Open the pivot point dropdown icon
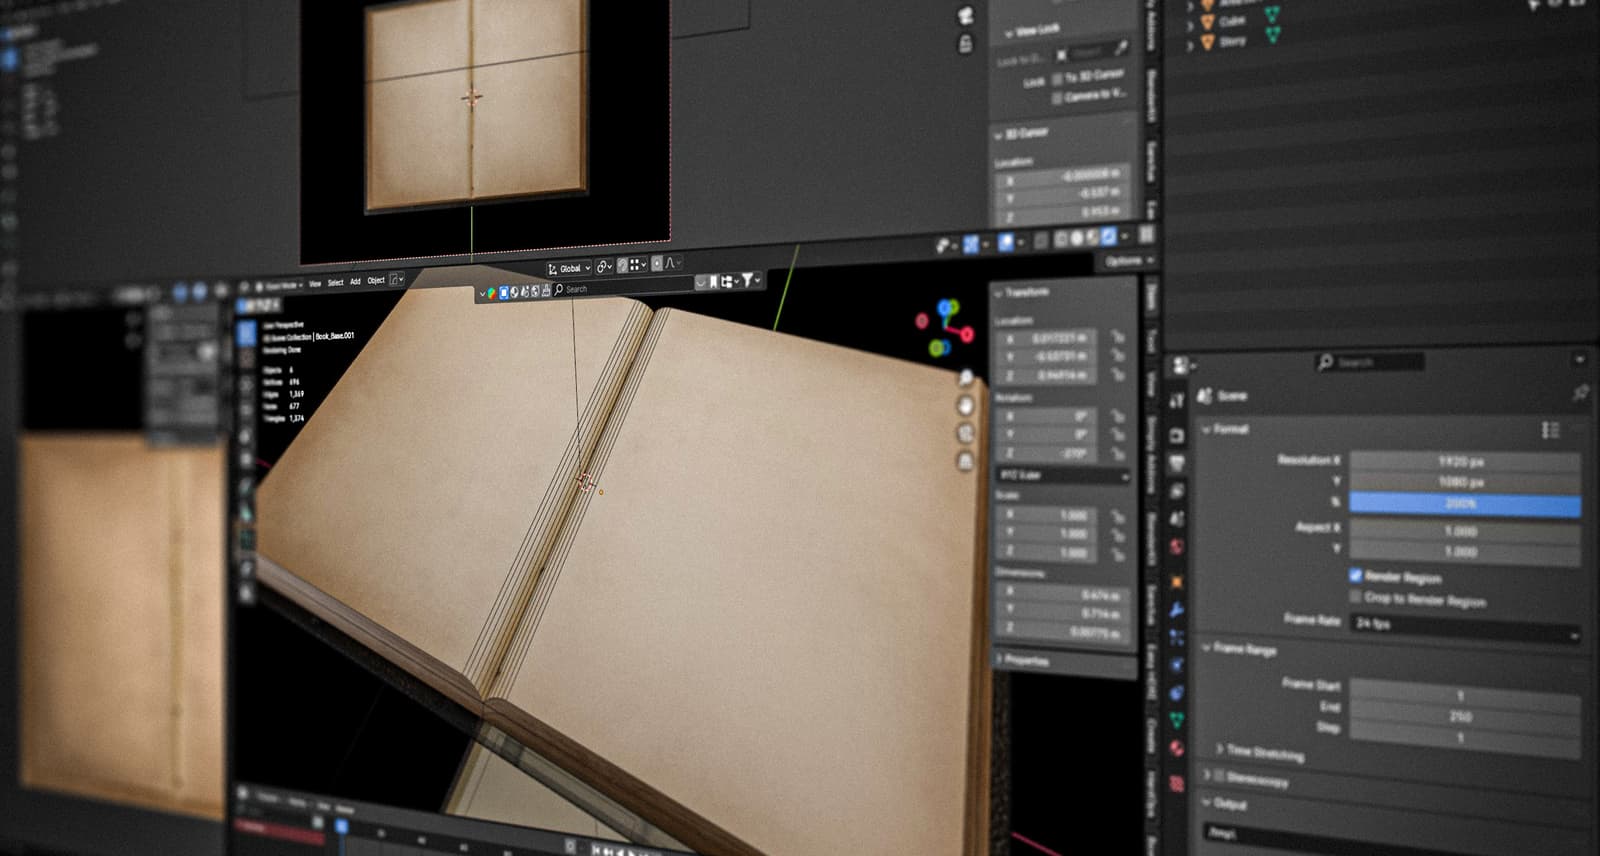1600x856 pixels. pyautogui.click(x=604, y=267)
